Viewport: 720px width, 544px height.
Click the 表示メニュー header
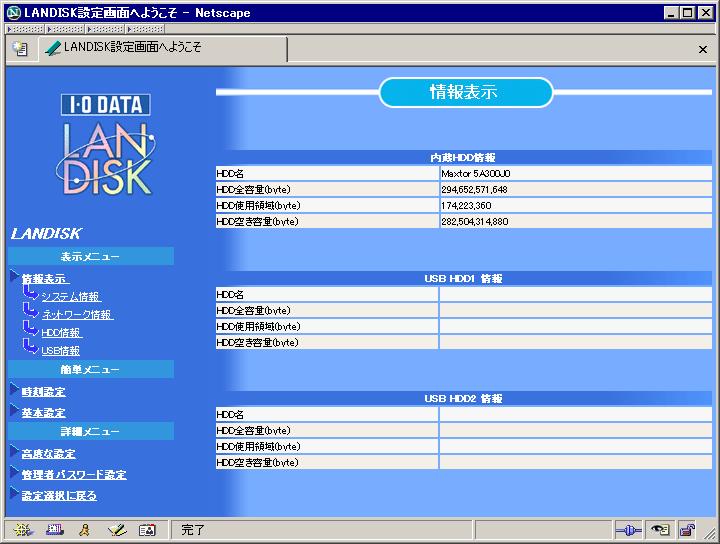click(x=90, y=256)
